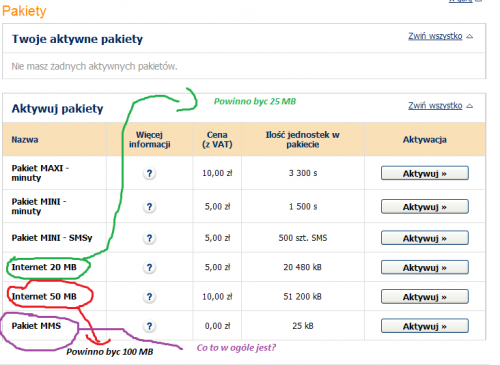This screenshot has height=365, width=500.
Task: Click the 1 500 s units cell
Action: pos(303,207)
